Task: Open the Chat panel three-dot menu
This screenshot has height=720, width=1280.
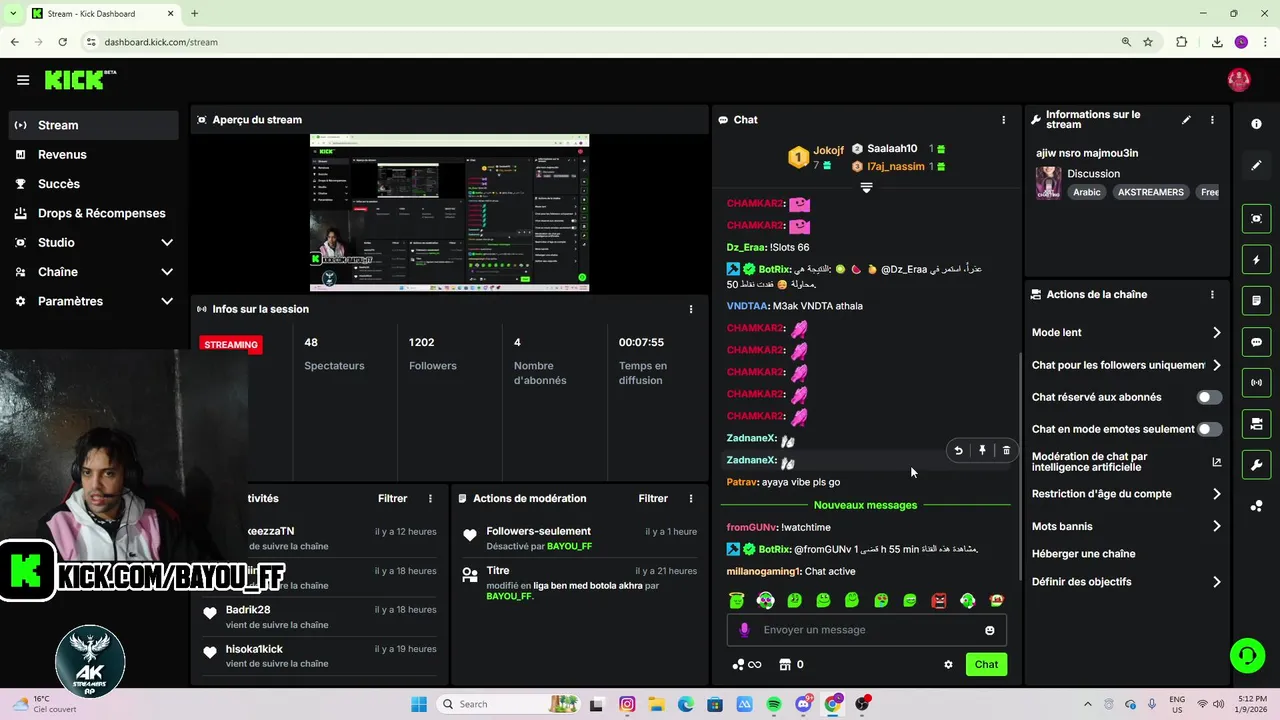Action: click(x=1004, y=120)
